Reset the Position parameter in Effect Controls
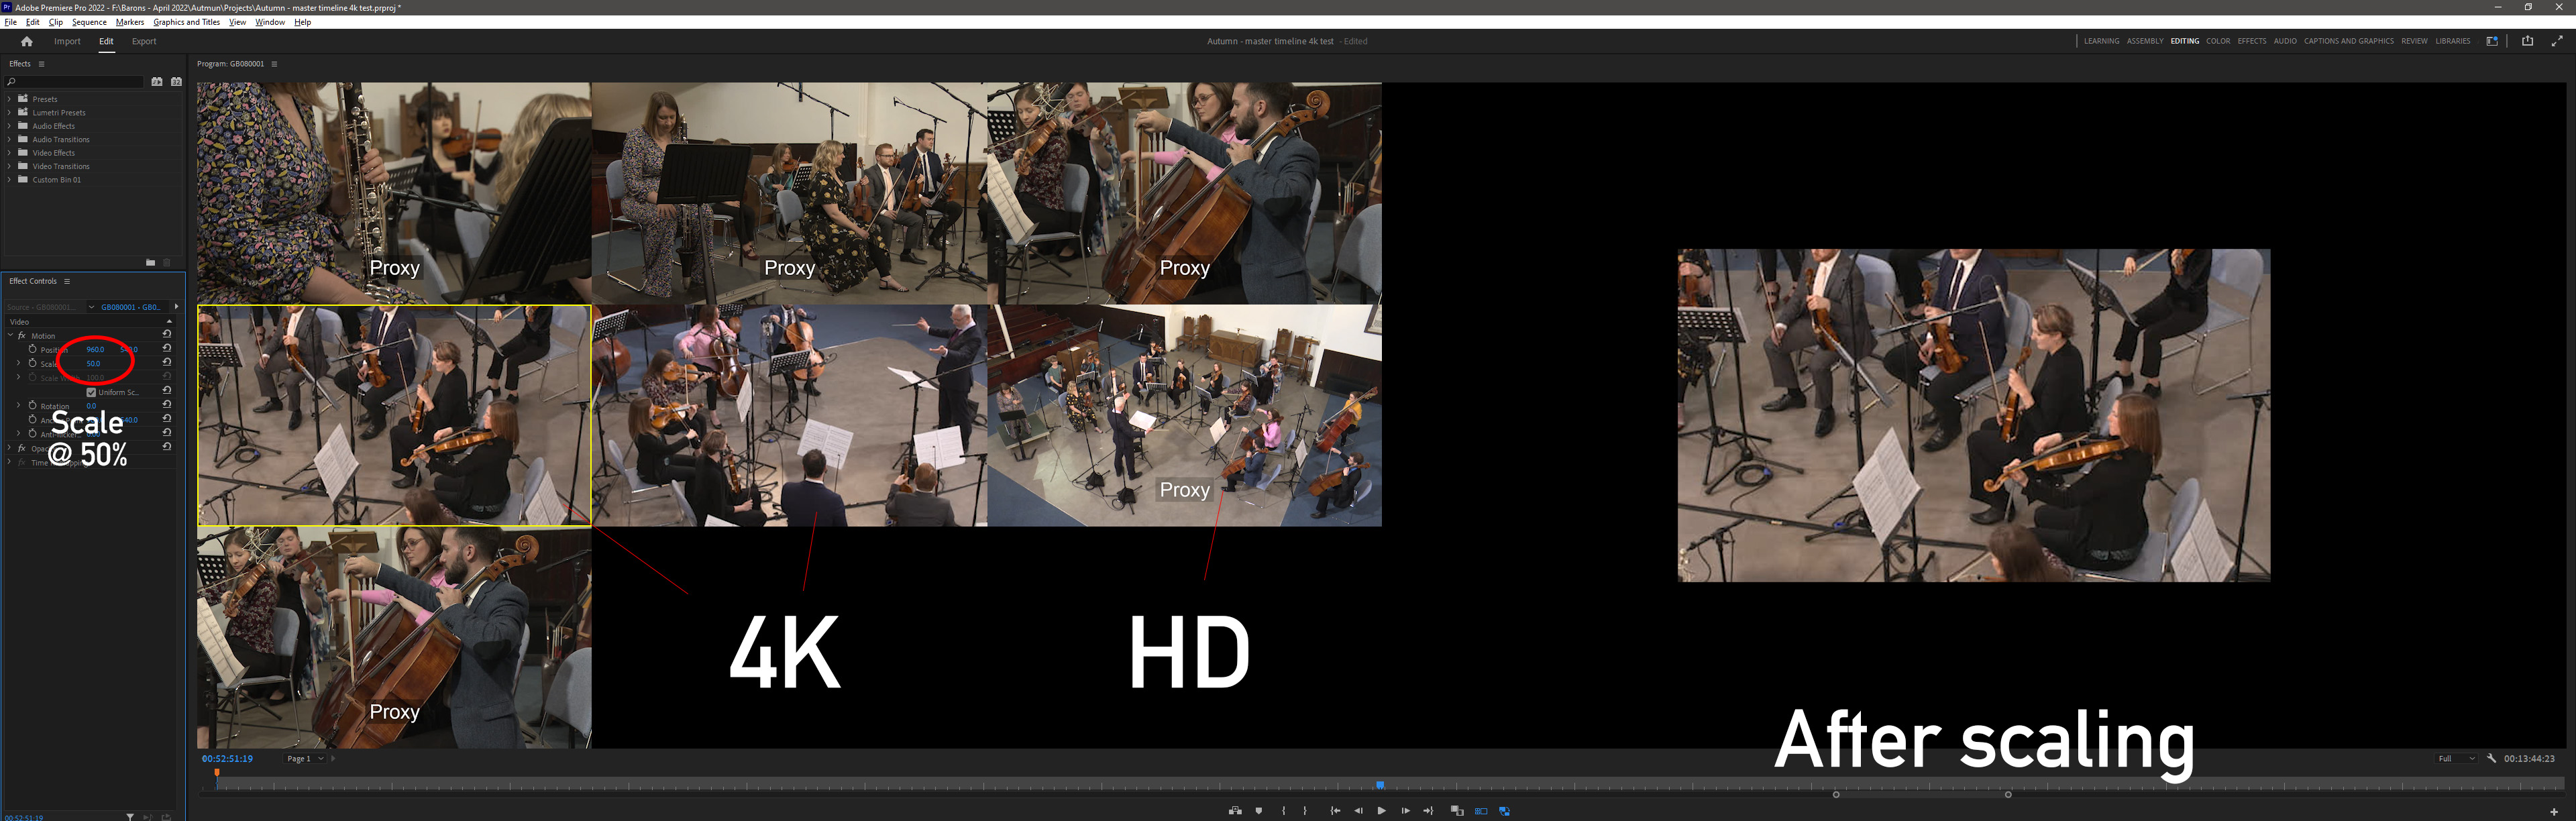 [167, 349]
